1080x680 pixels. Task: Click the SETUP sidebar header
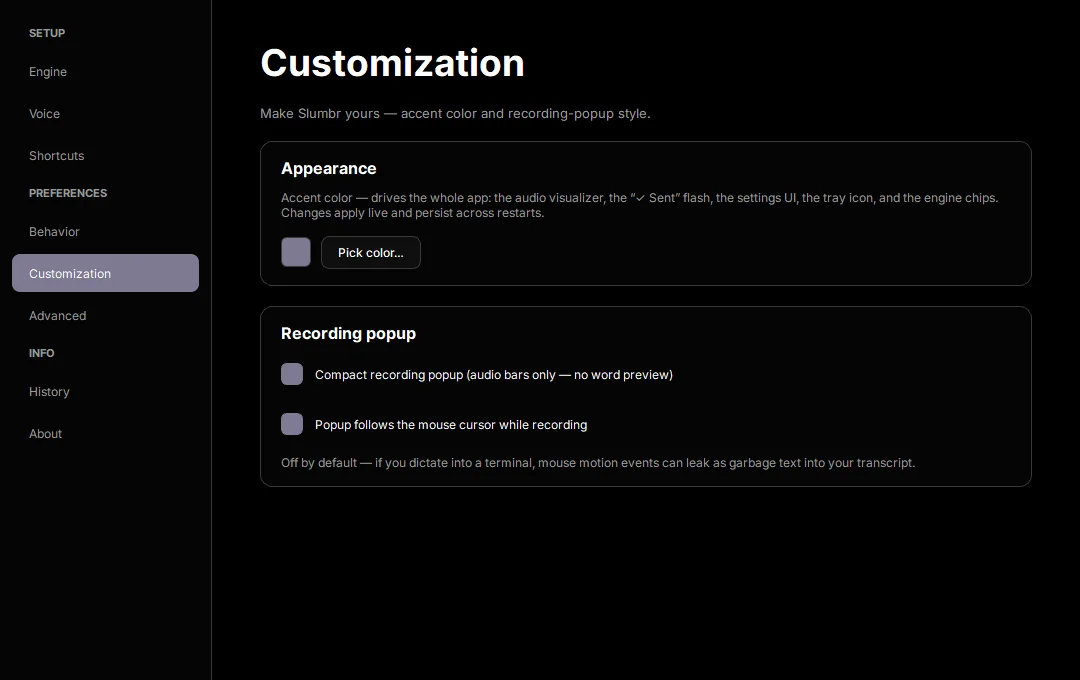tap(47, 33)
